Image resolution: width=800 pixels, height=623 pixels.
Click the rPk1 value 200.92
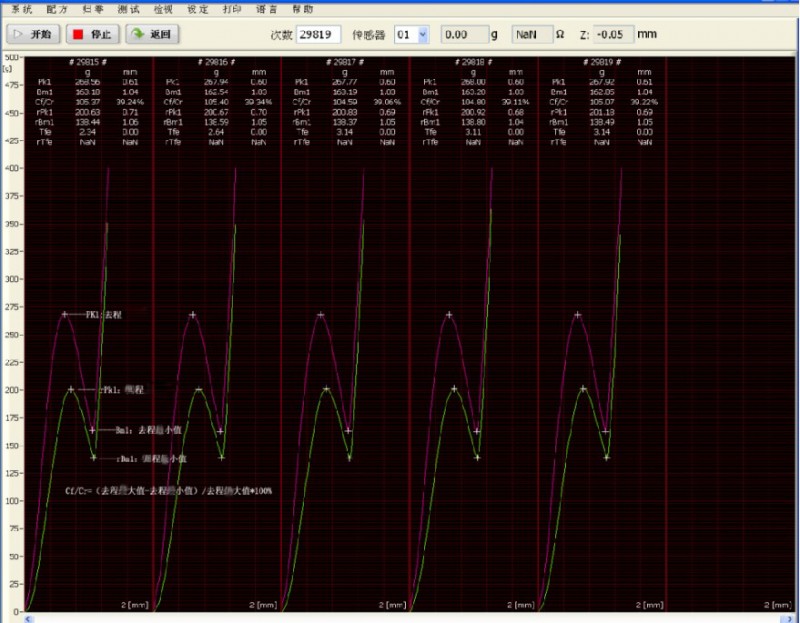pos(473,112)
